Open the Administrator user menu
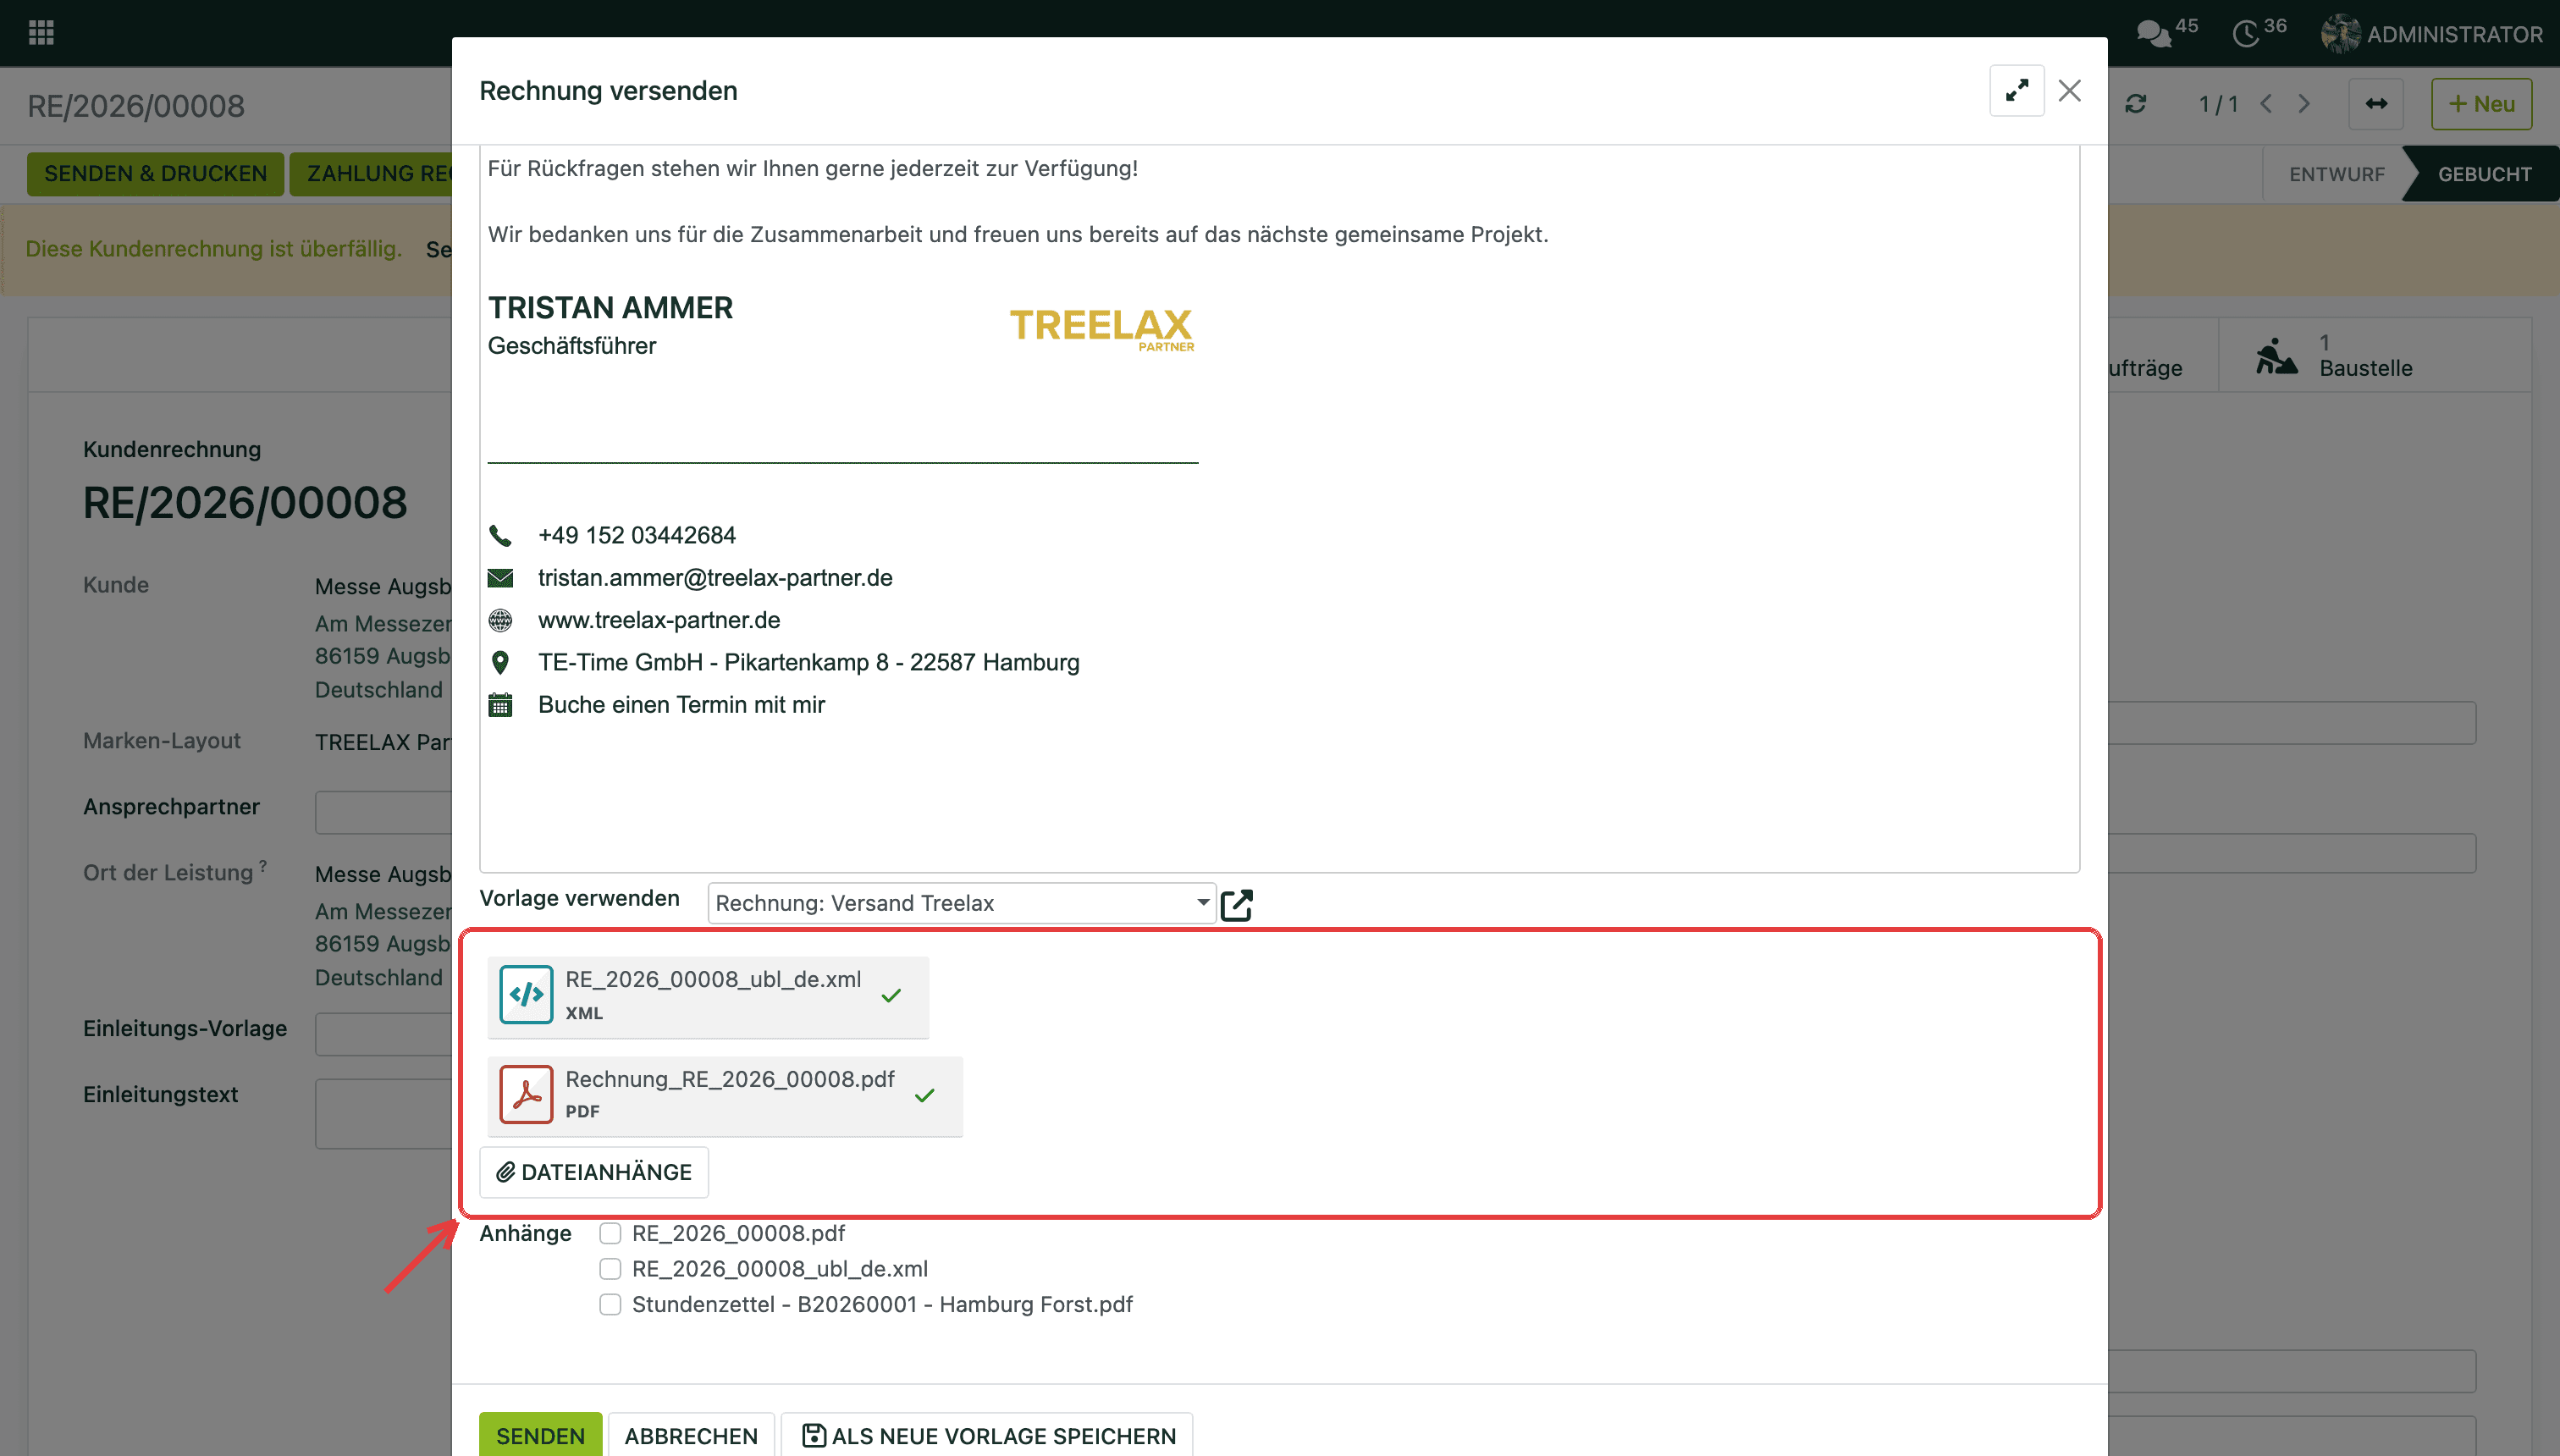Viewport: 2560px width, 1456px height. point(2432,34)
